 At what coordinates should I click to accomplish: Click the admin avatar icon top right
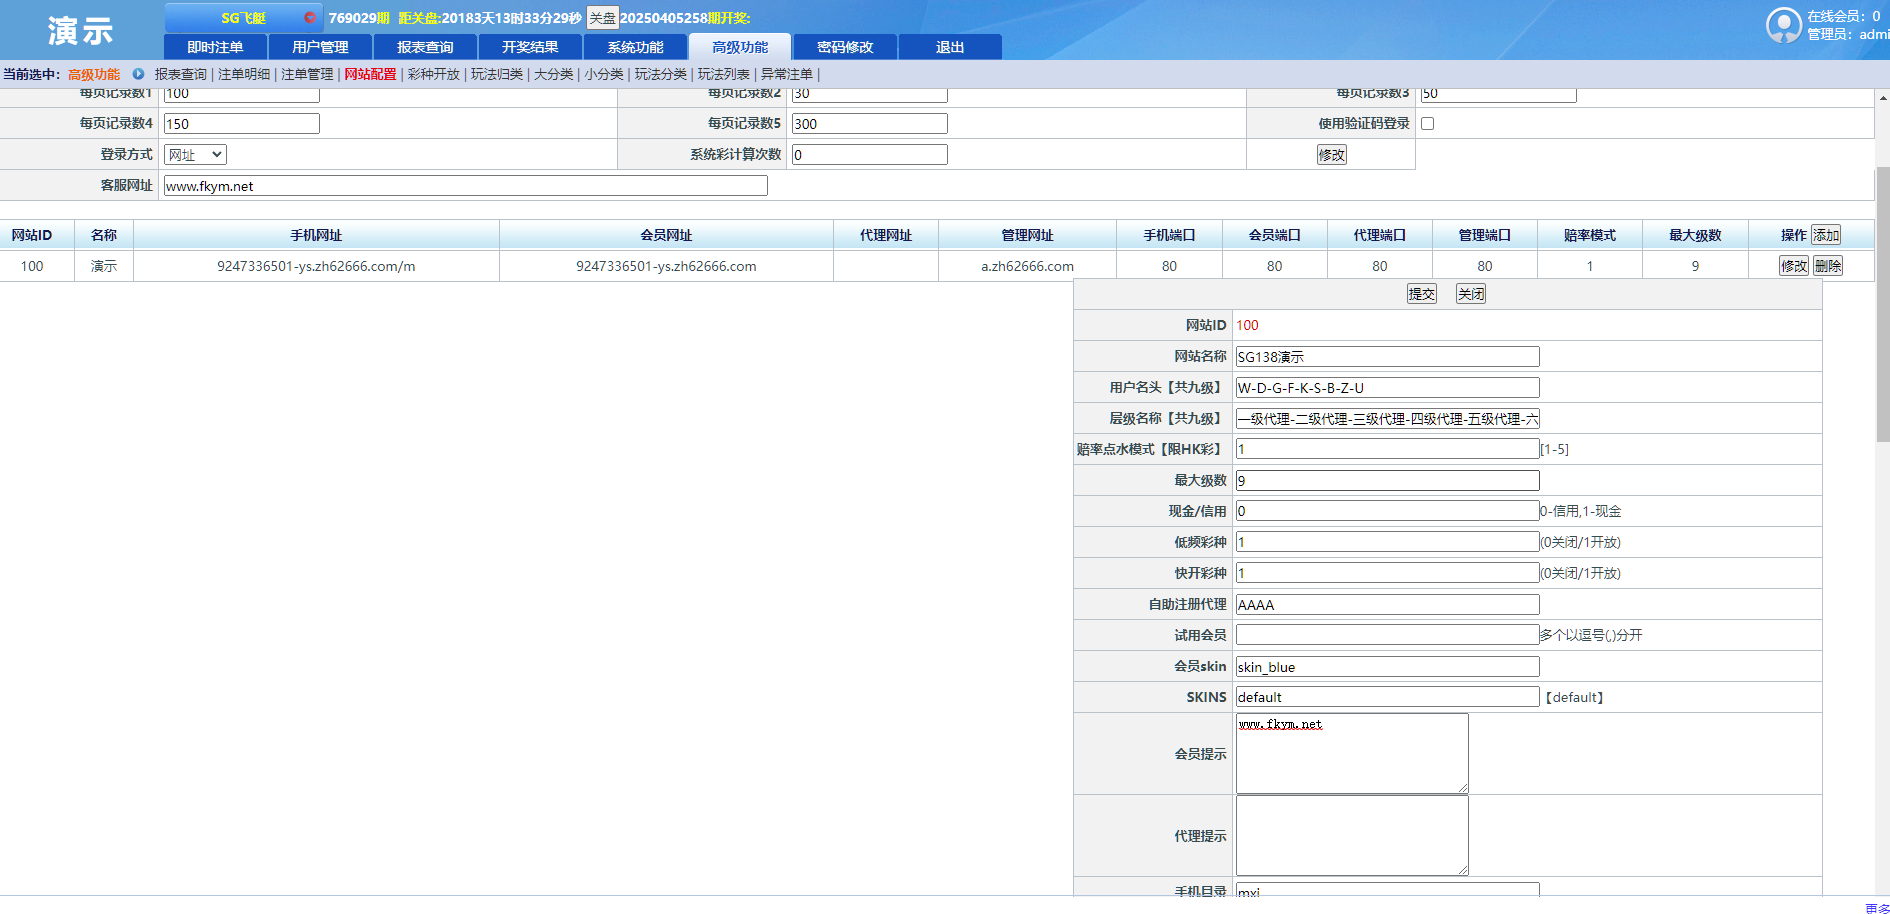pos(1784,23)
